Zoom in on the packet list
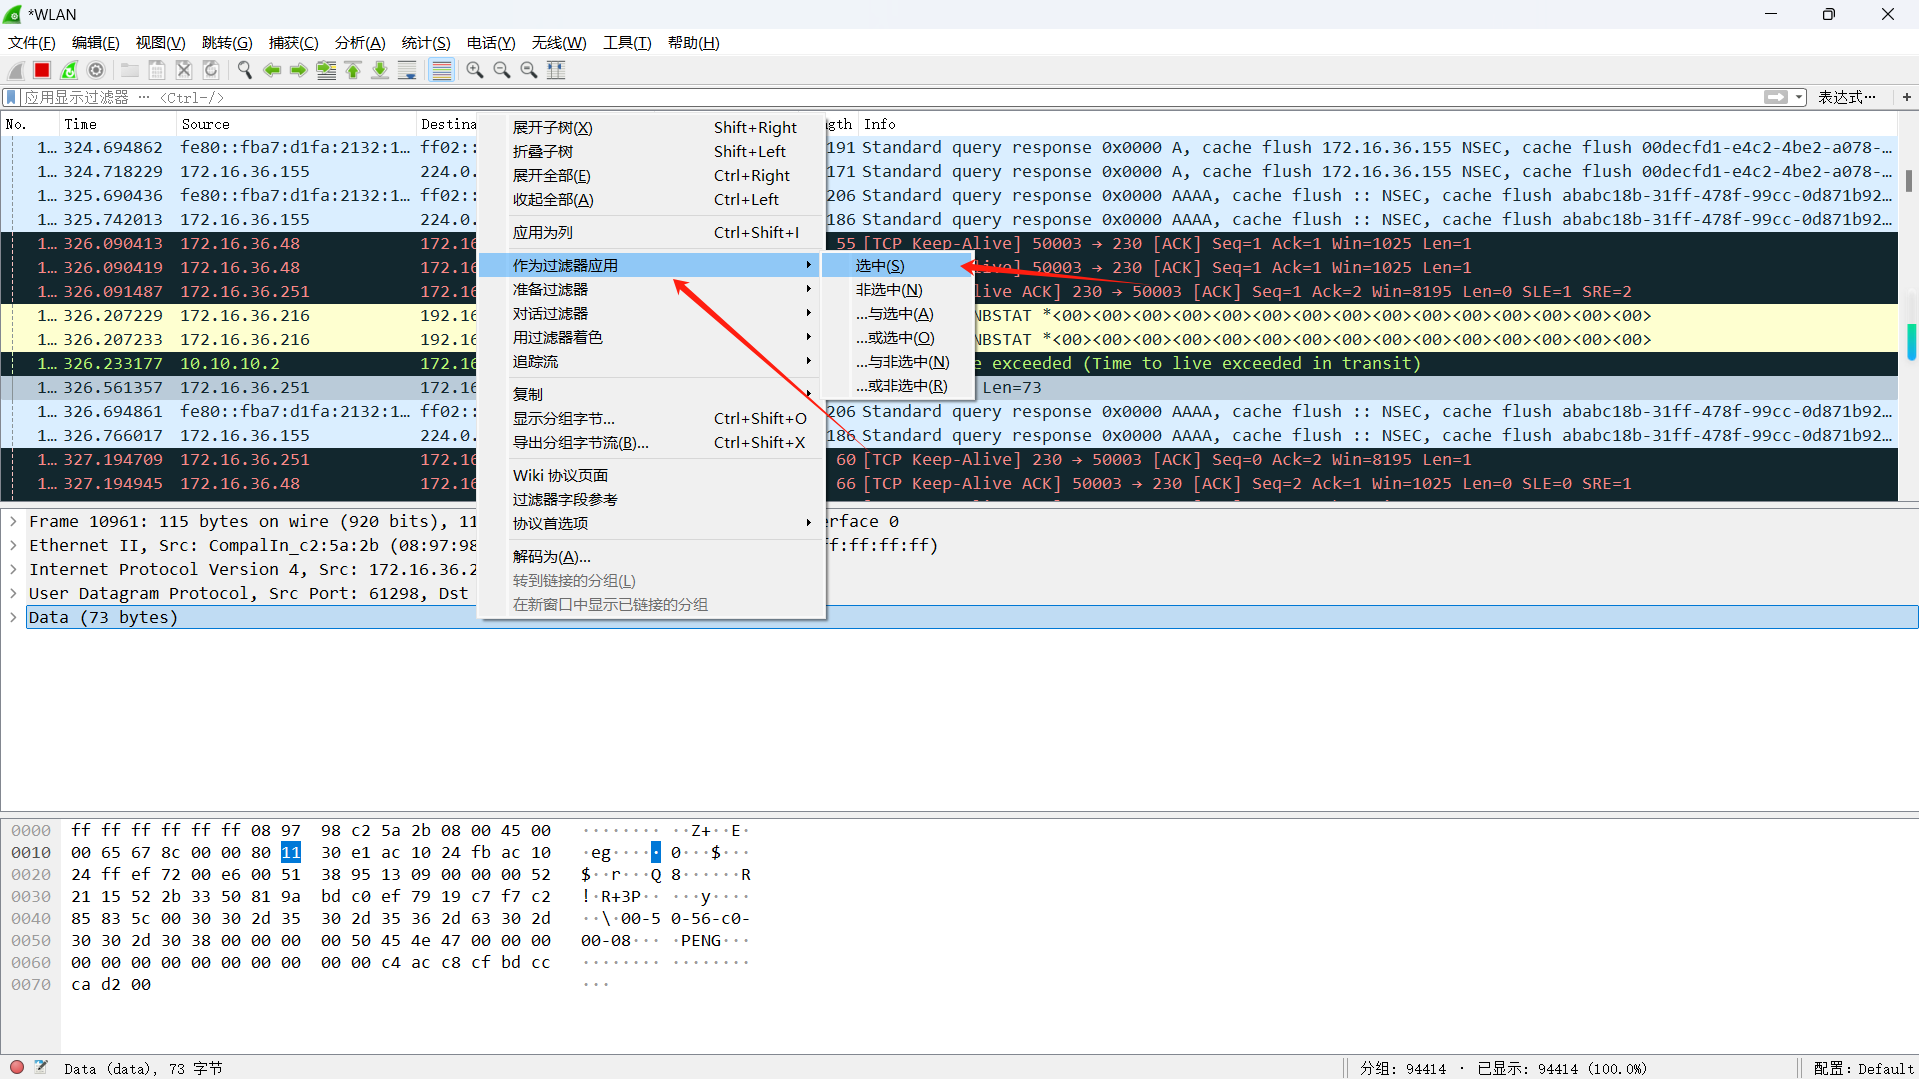The height and width of the screenshot is (1079, 1919). (x=475, y=70)
